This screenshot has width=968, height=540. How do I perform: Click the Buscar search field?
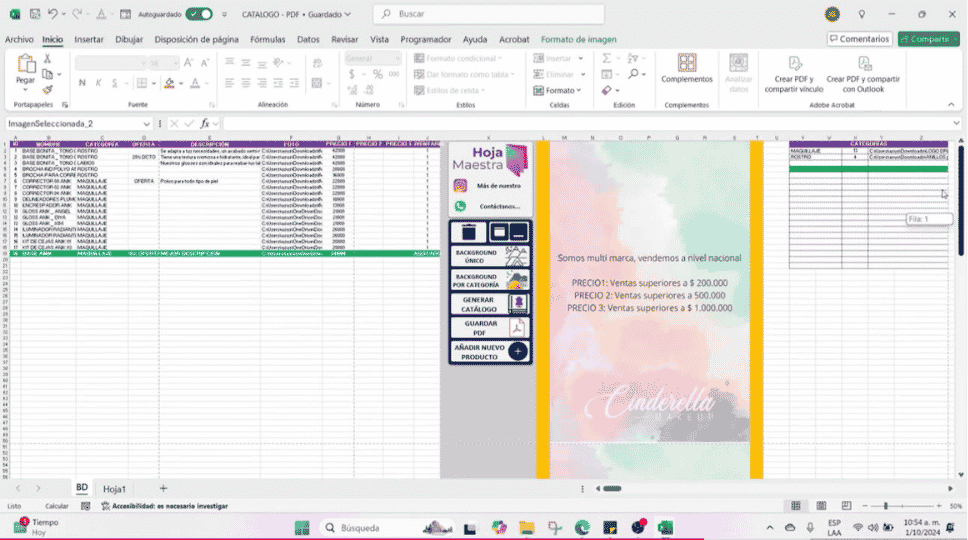coord(489,14)
